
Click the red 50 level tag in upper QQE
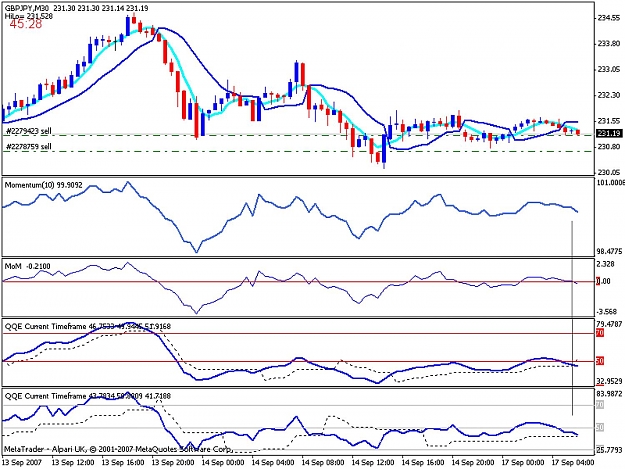(600, 361)
